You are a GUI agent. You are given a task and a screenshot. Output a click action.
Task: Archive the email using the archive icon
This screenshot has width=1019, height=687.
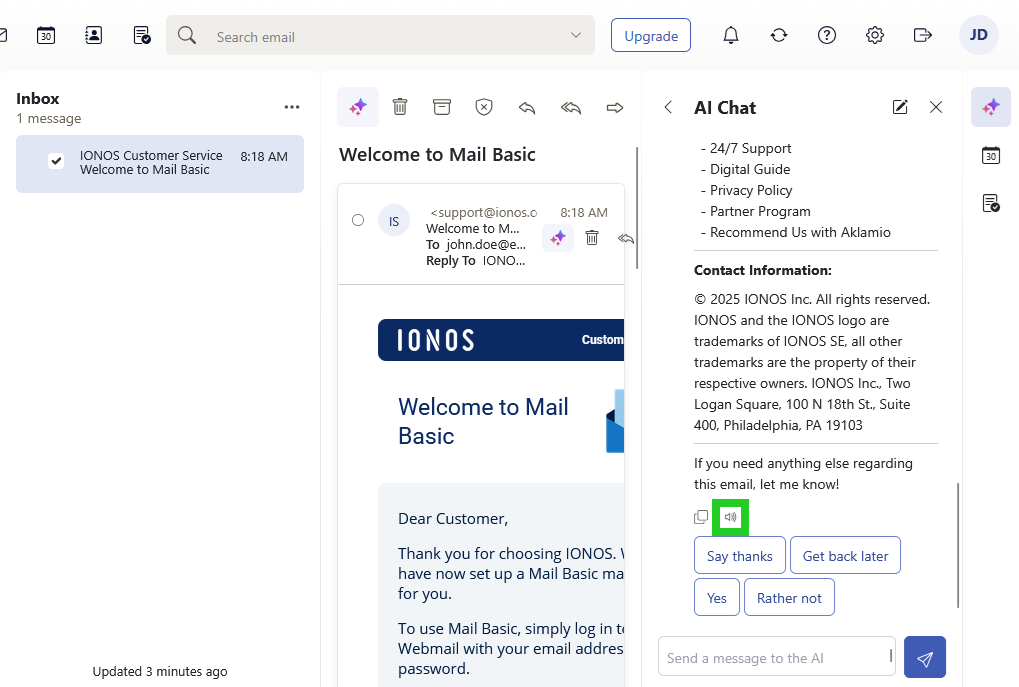[442, 106]
